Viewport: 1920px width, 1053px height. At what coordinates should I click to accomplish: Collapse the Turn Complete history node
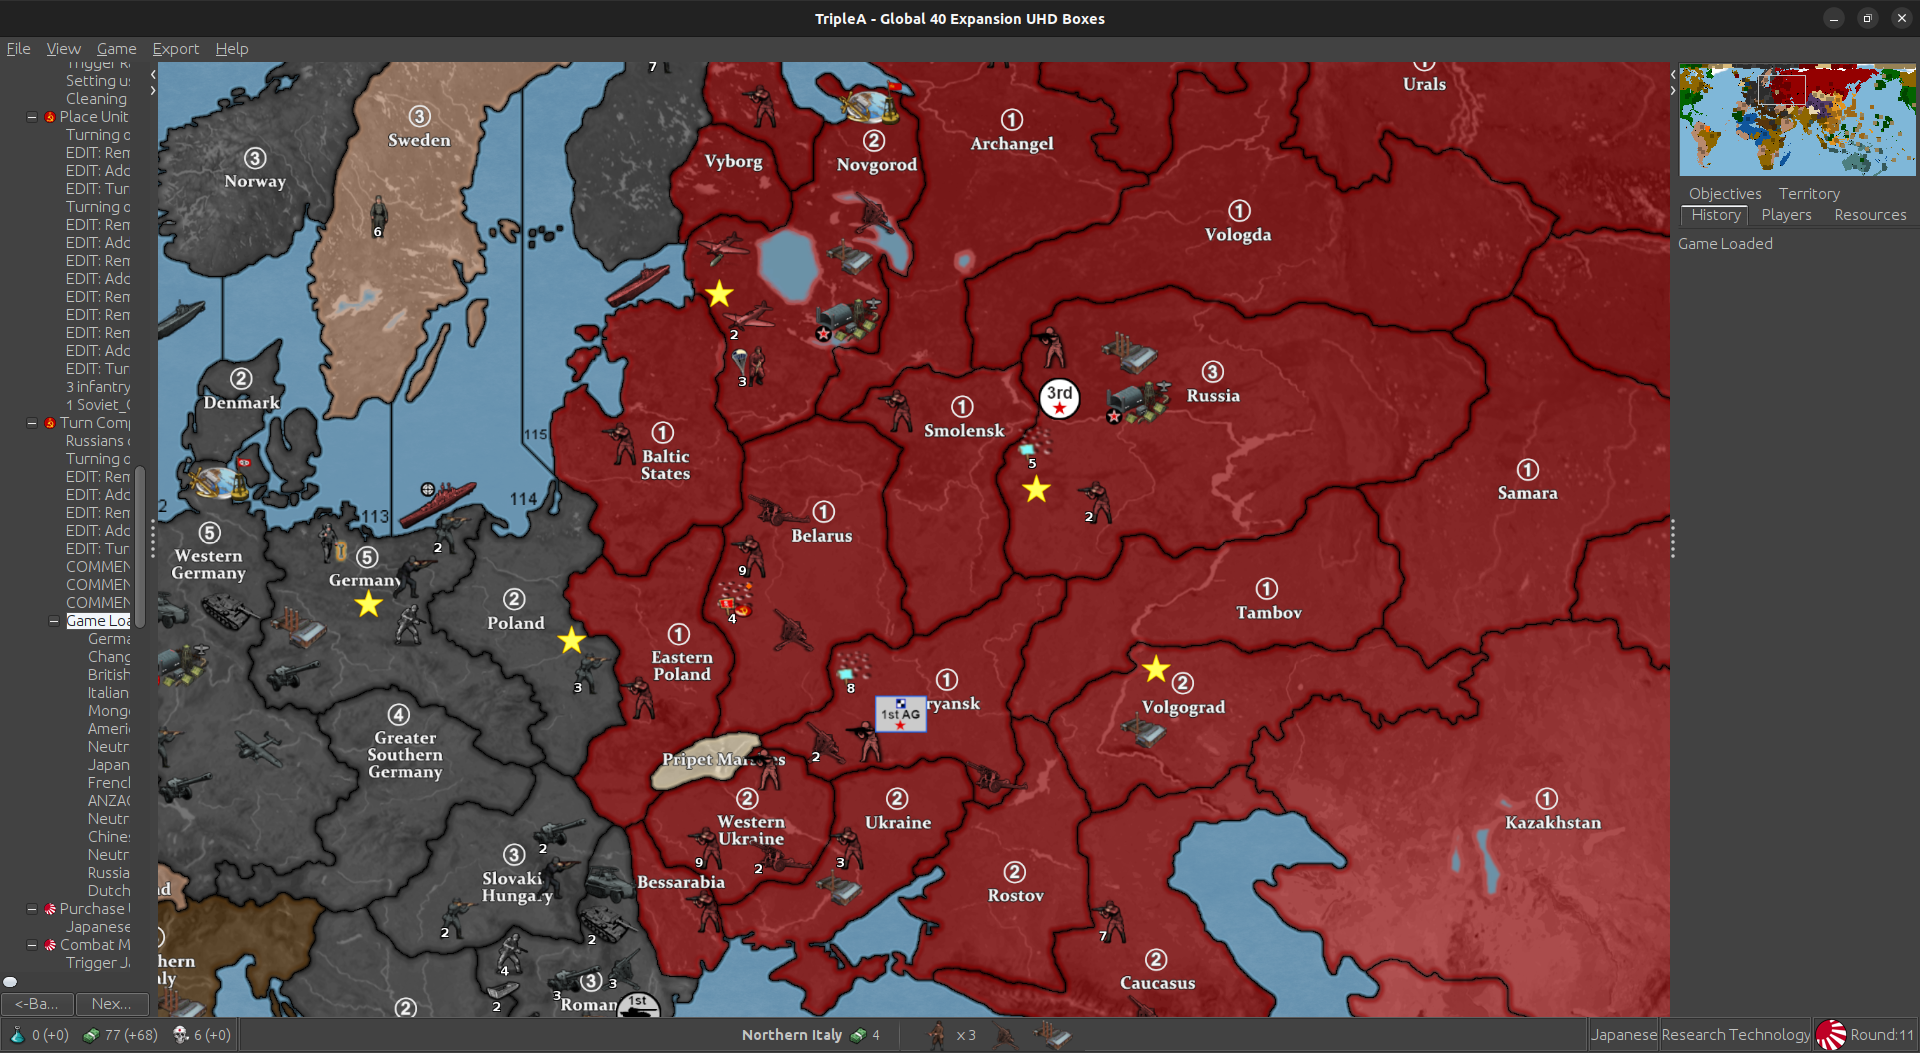point(32,422)
